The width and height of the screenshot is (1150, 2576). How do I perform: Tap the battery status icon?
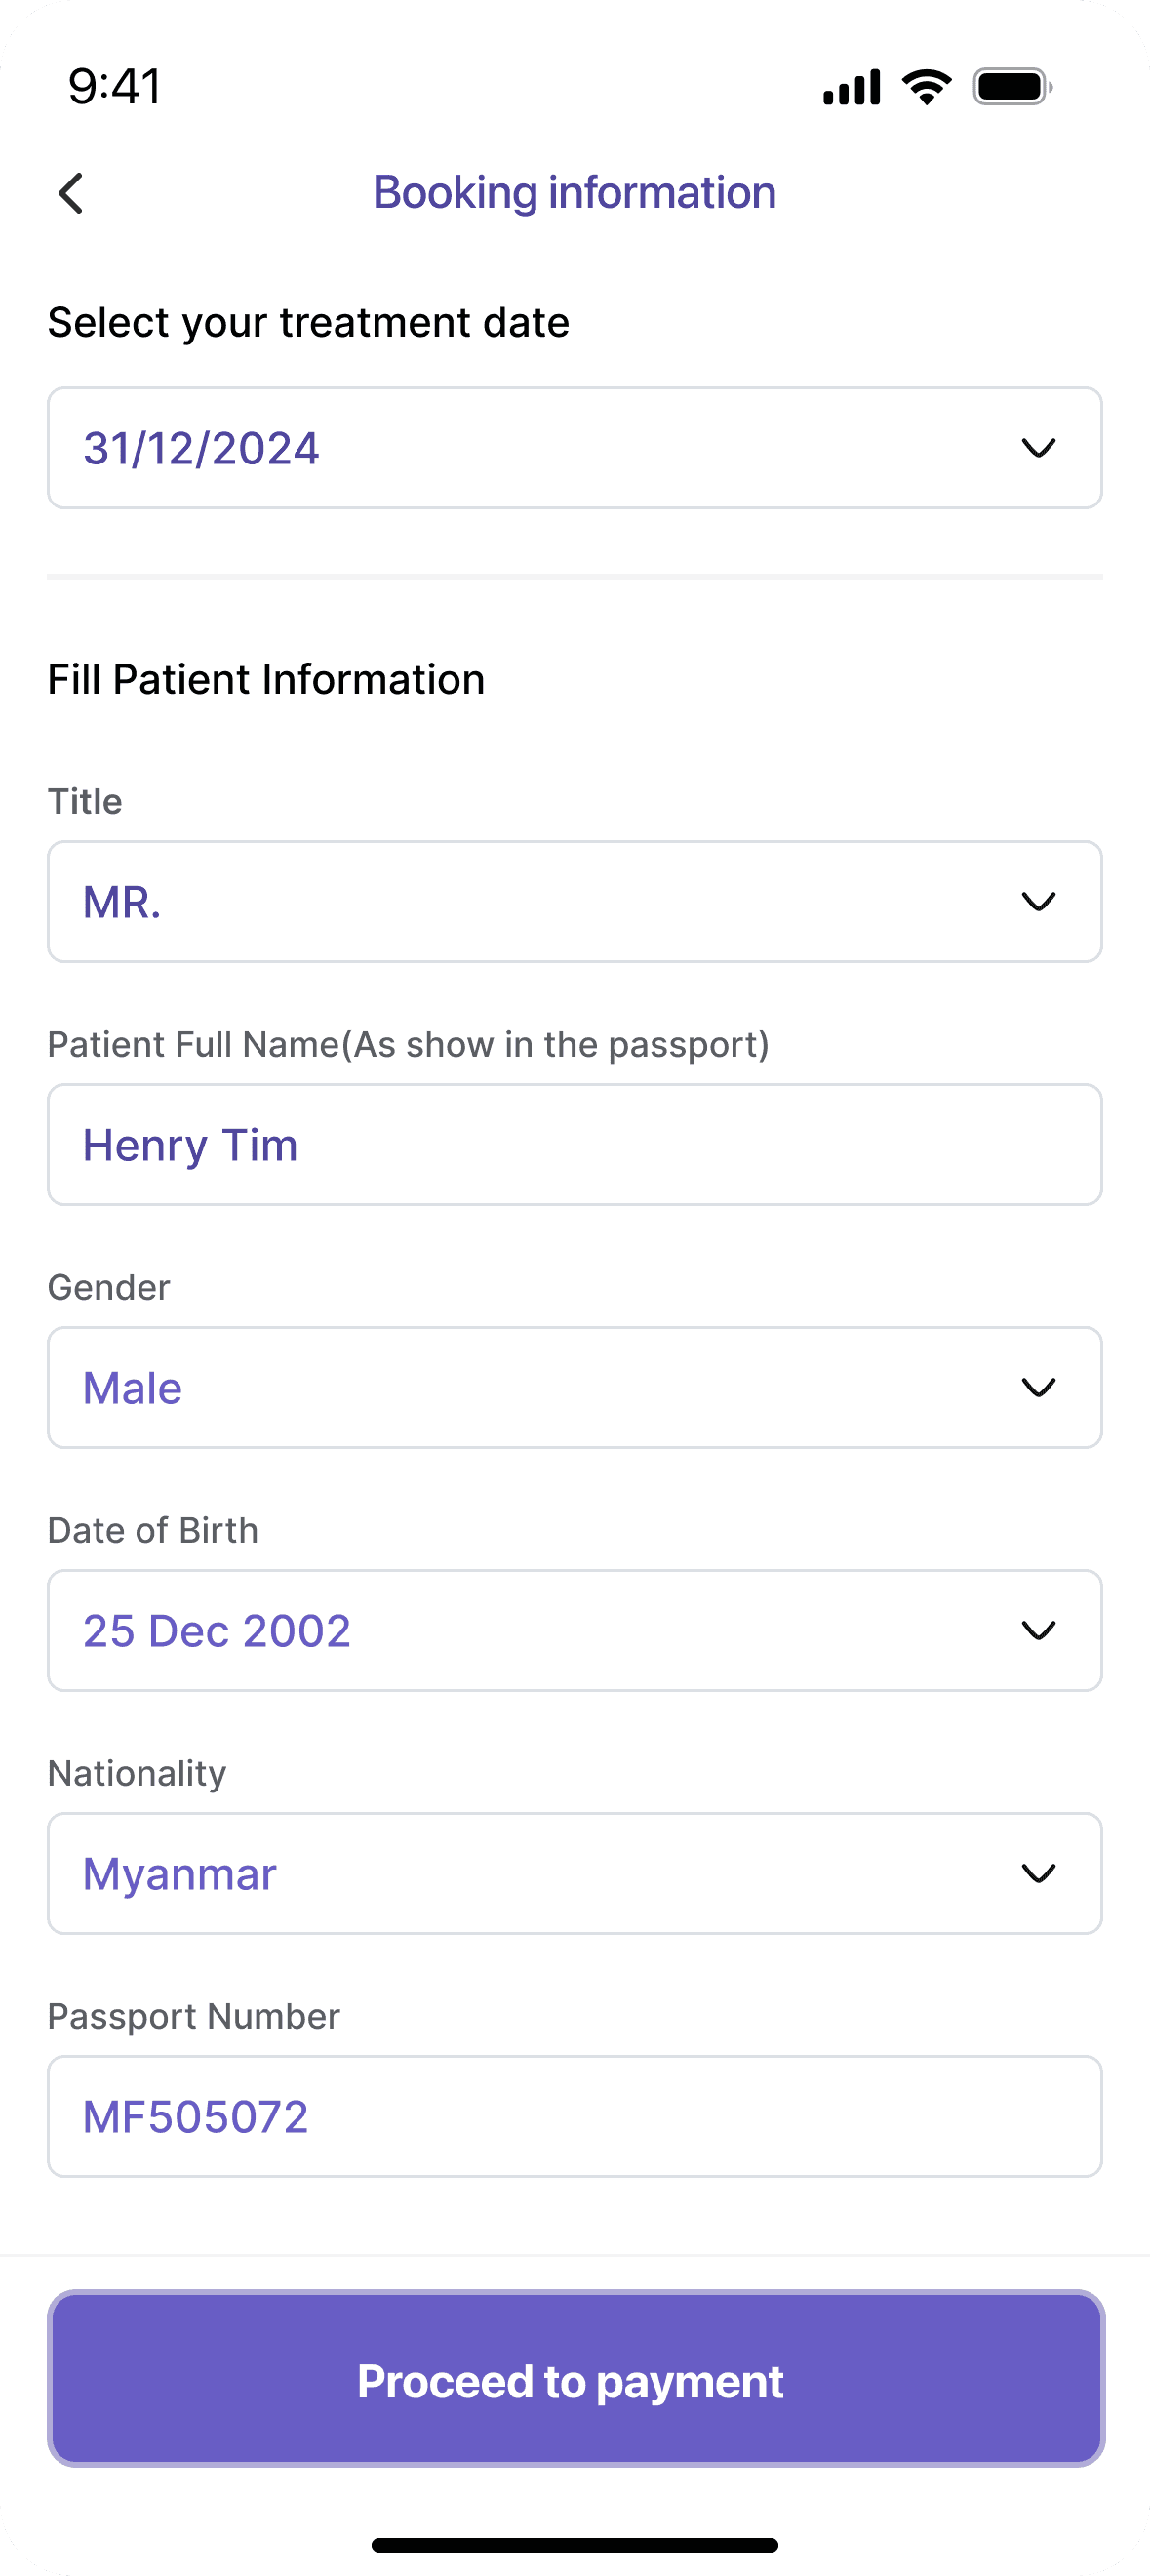pyautogui.click(x=1013, y=87)
